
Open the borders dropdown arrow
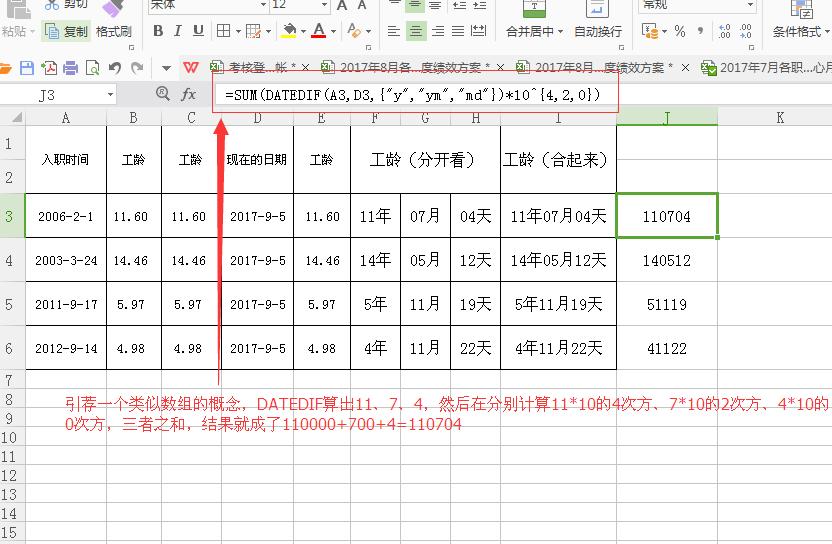pos(238,31)
